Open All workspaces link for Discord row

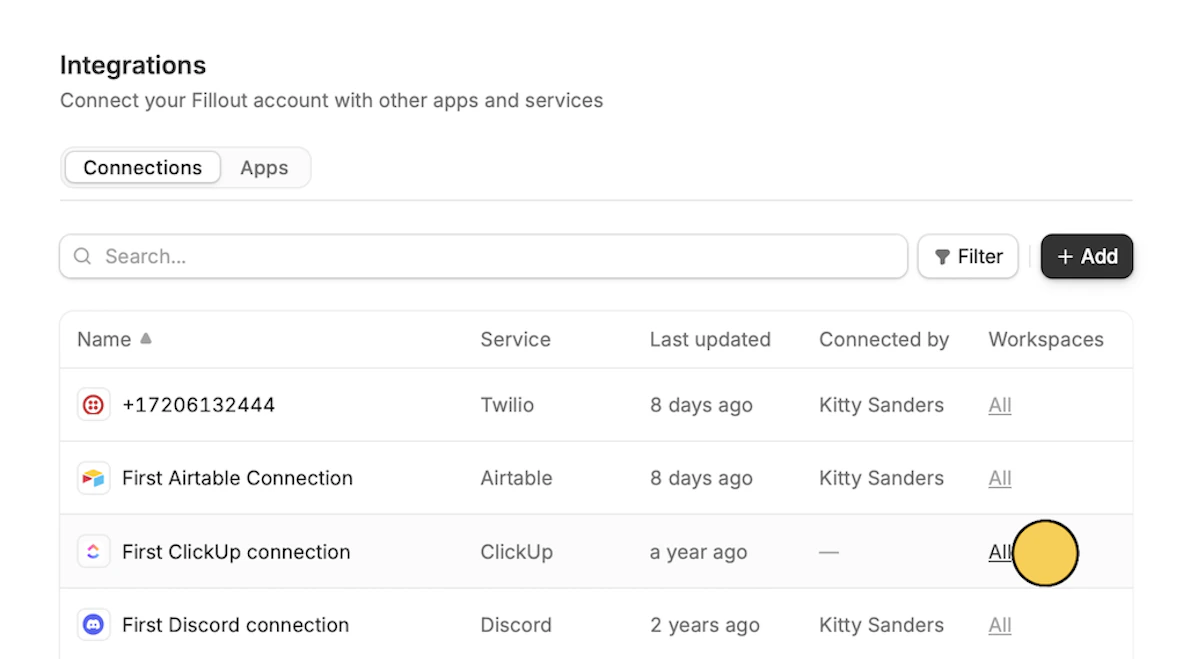coord(1000,625)
